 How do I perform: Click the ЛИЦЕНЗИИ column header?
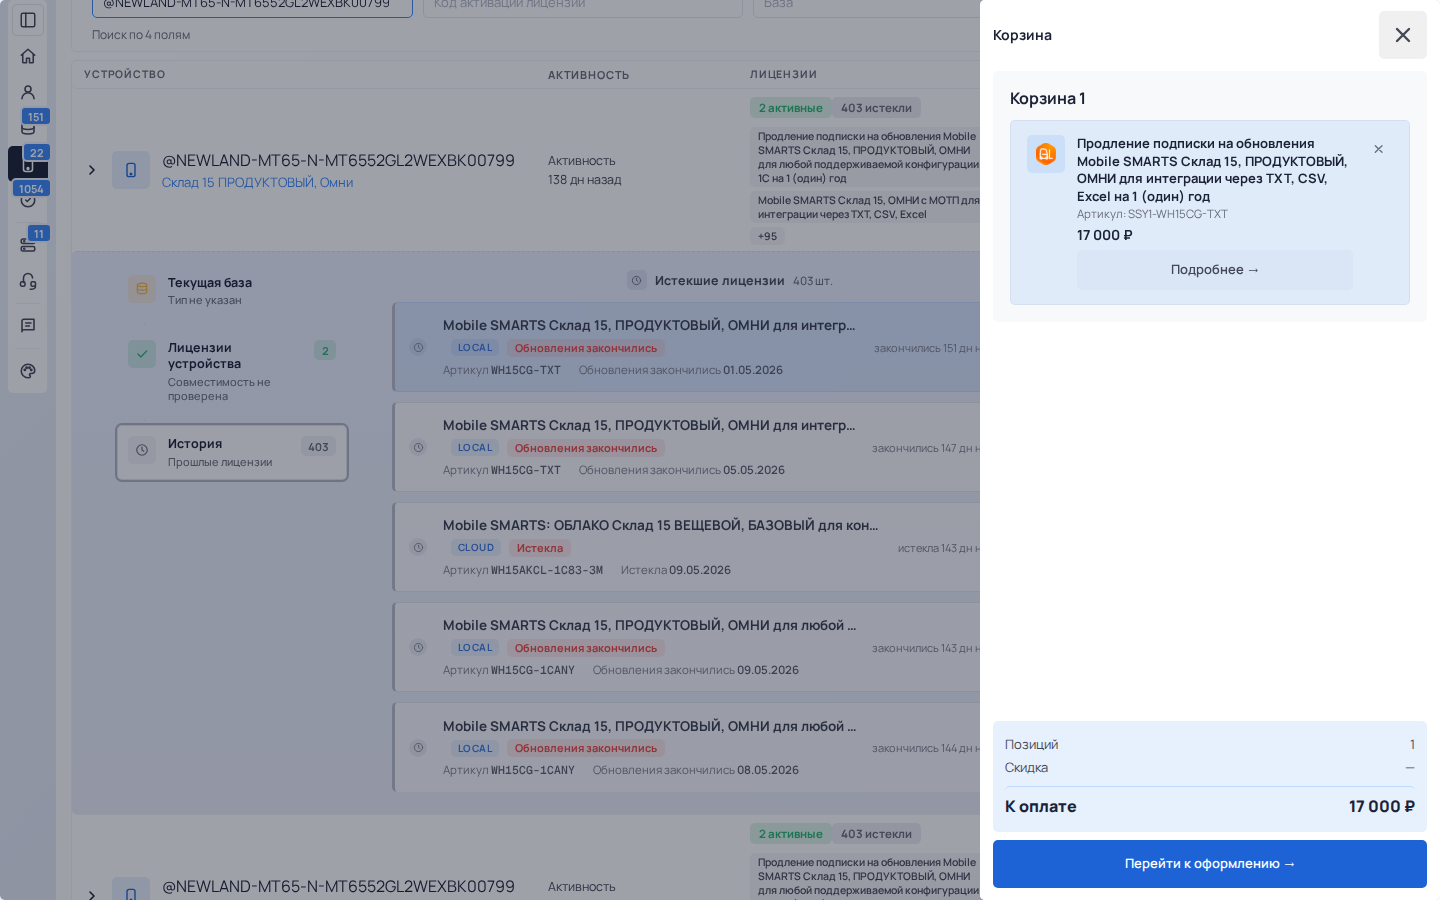tap(784, 74)
